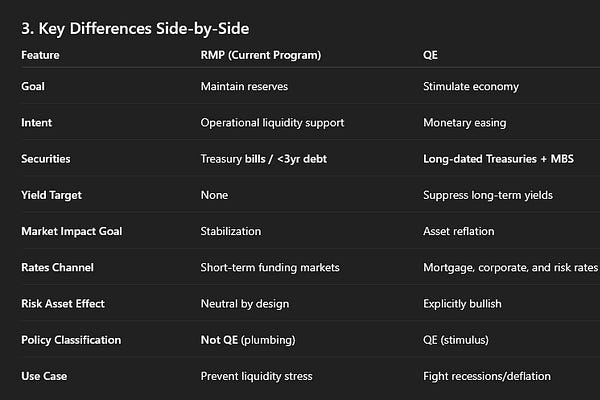The height and width of the screenshot is (400, 600).
Task: Select the "Asset reflation" cell
Action: click(x=461, y=231)
